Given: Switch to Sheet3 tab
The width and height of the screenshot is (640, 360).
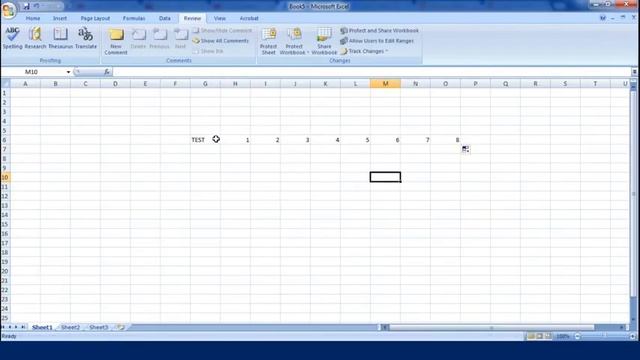Looking at the screenshot, I should [x=98, y=327].
